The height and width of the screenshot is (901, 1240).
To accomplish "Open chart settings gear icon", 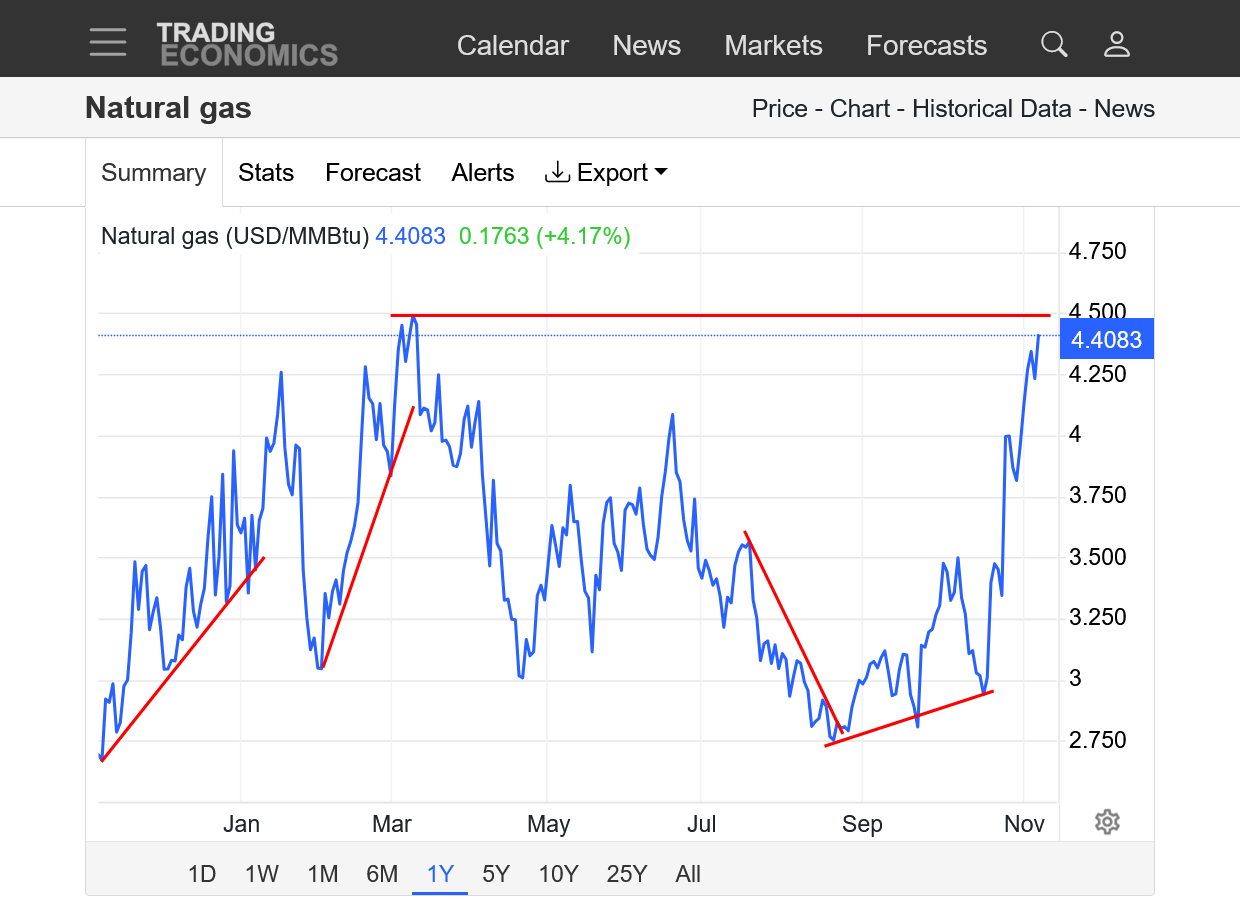I will pos(1106,822).
